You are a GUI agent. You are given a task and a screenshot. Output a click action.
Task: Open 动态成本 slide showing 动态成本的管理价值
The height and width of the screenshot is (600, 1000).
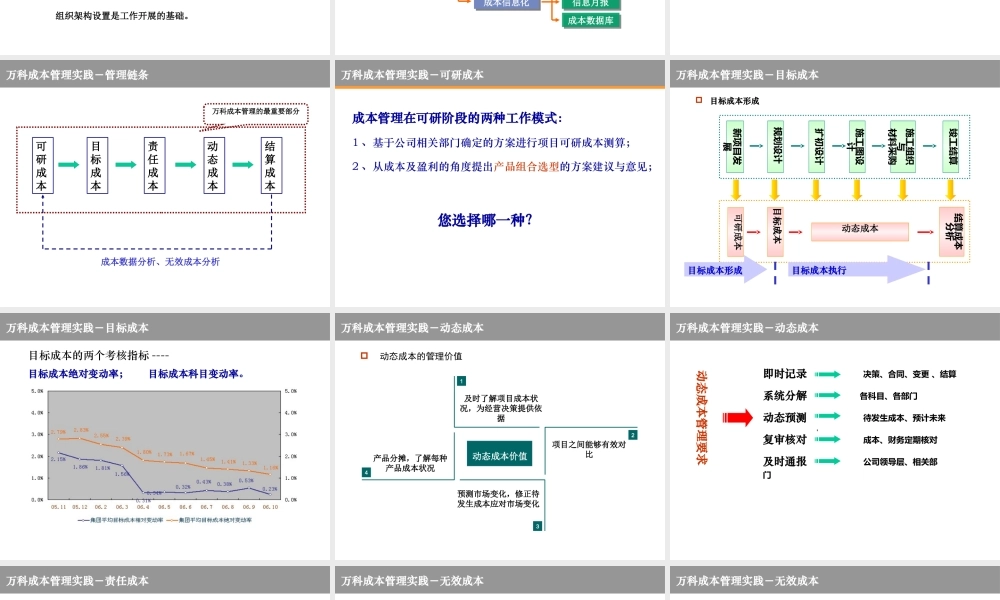click(x=499, y=436)
